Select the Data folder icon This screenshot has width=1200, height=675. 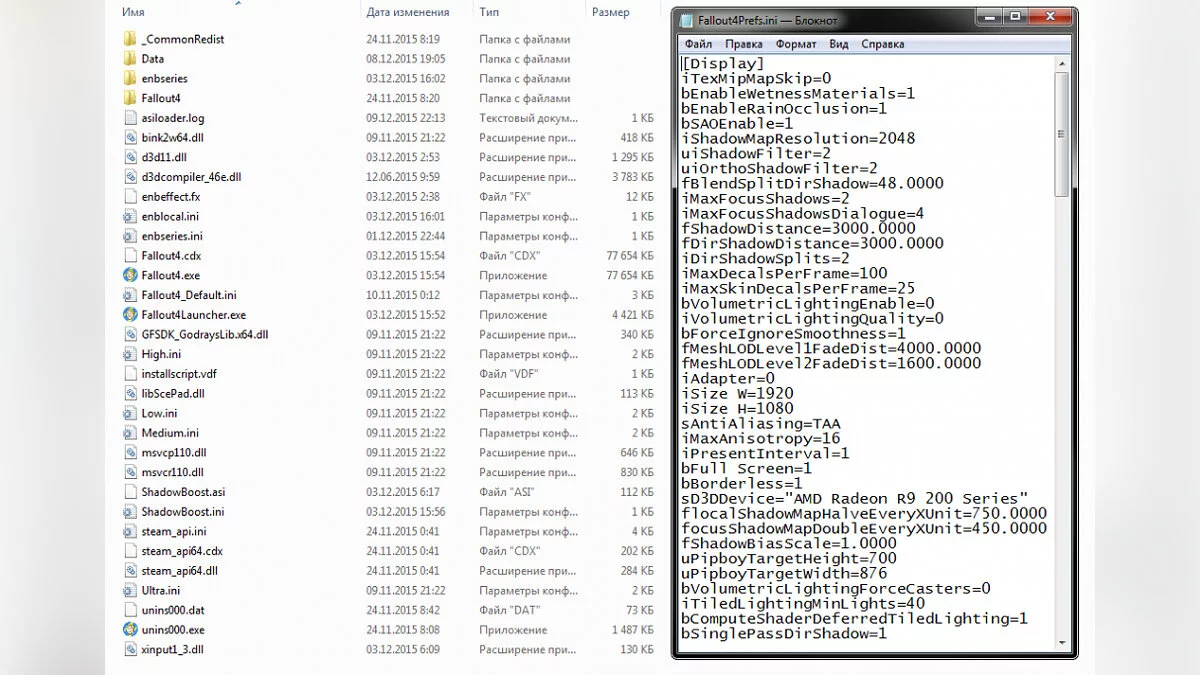(130, 59)
